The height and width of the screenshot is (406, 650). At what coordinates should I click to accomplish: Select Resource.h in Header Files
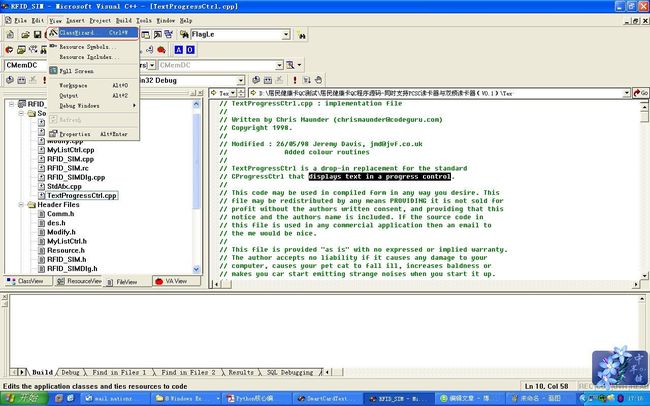click(x=66, y=250)
